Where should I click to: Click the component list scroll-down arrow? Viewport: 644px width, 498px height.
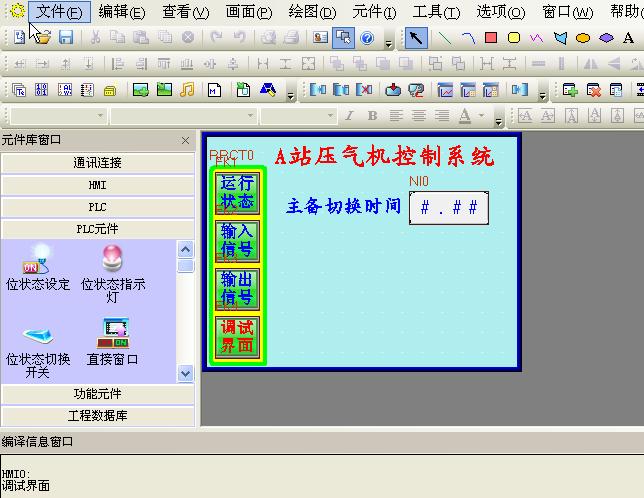185,373
